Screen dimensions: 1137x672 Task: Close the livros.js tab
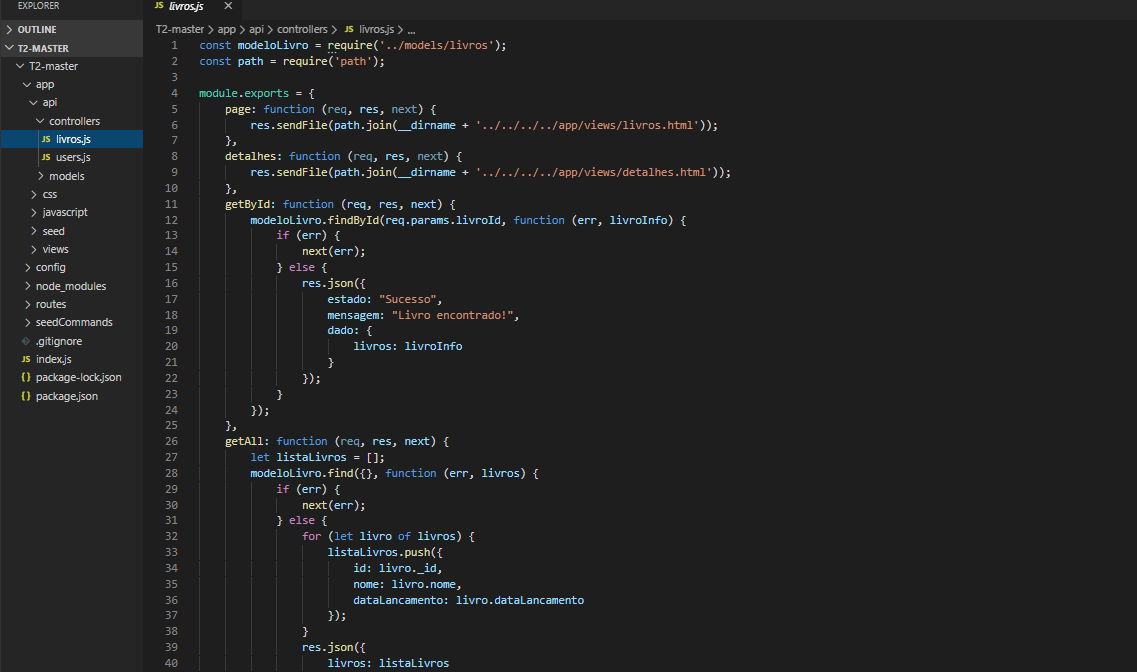tap(226, 7)
